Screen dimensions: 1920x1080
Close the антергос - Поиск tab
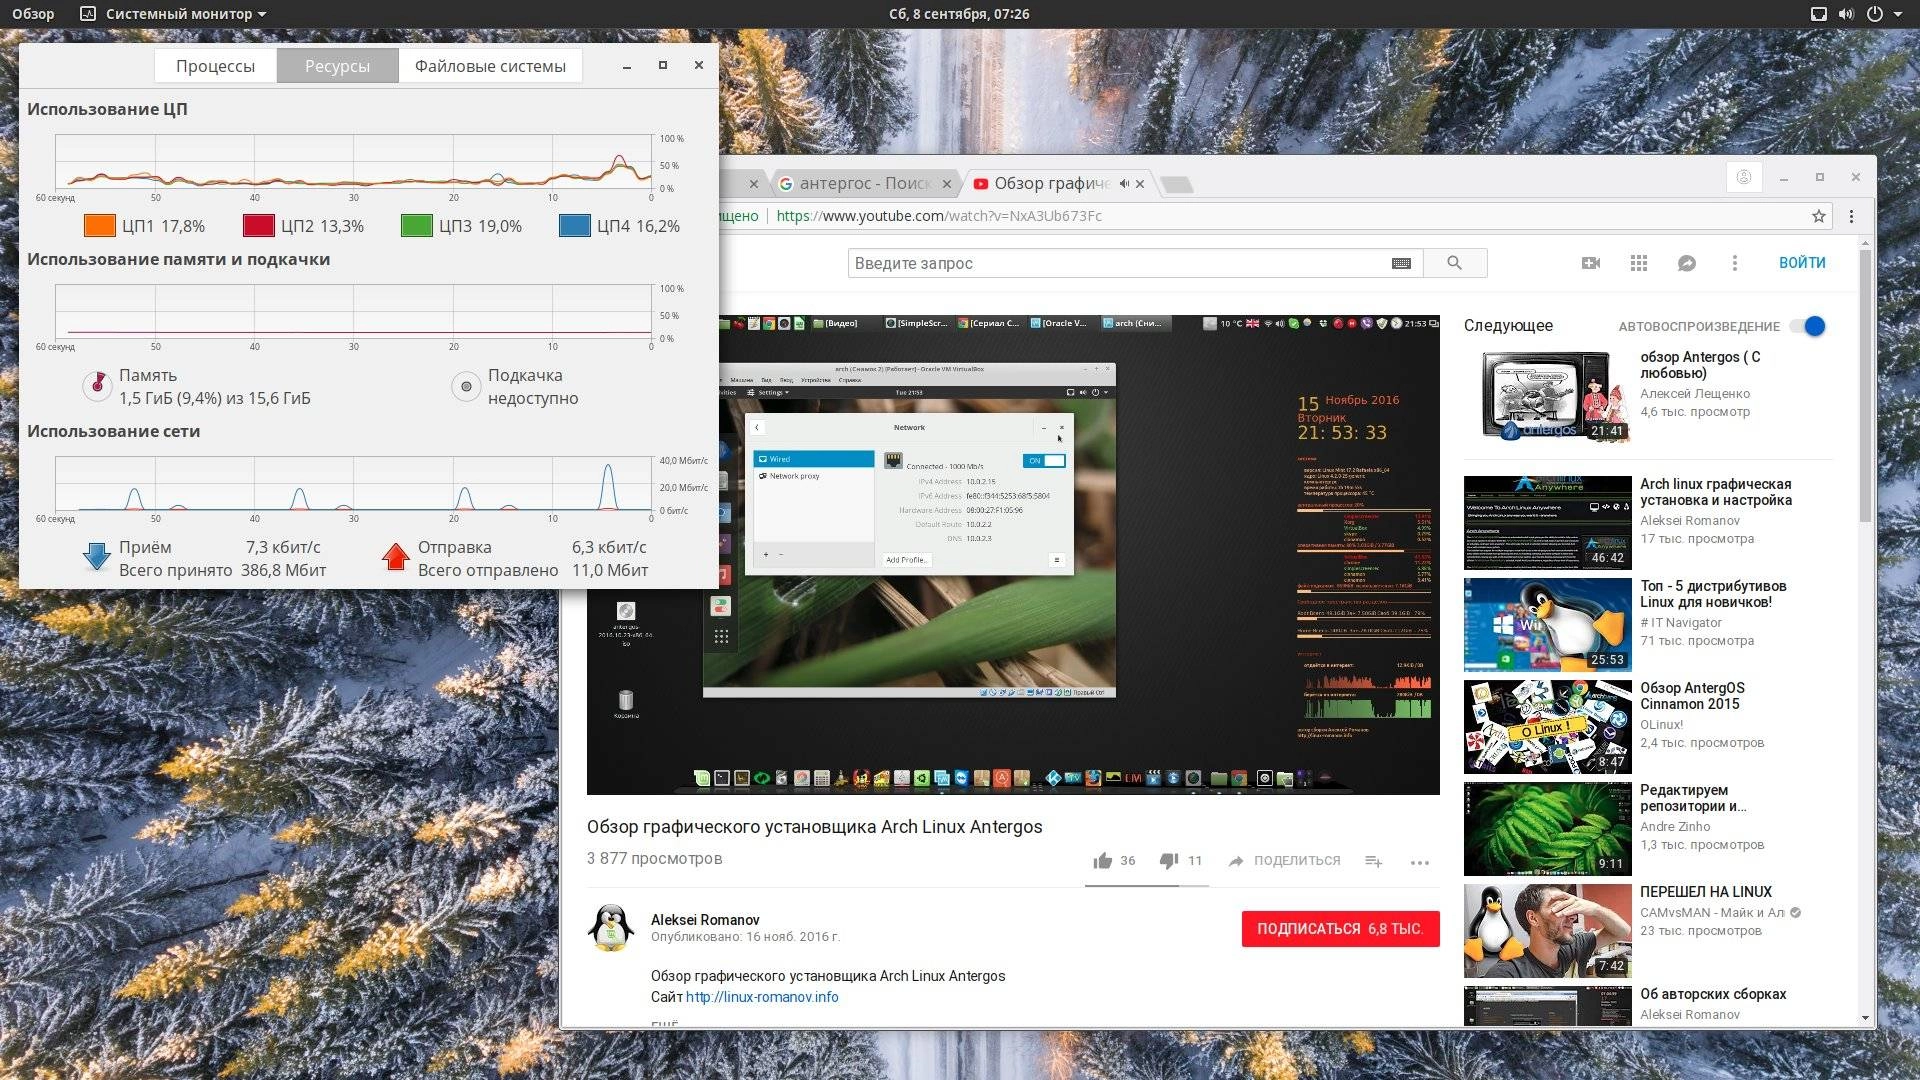(947, 184)
